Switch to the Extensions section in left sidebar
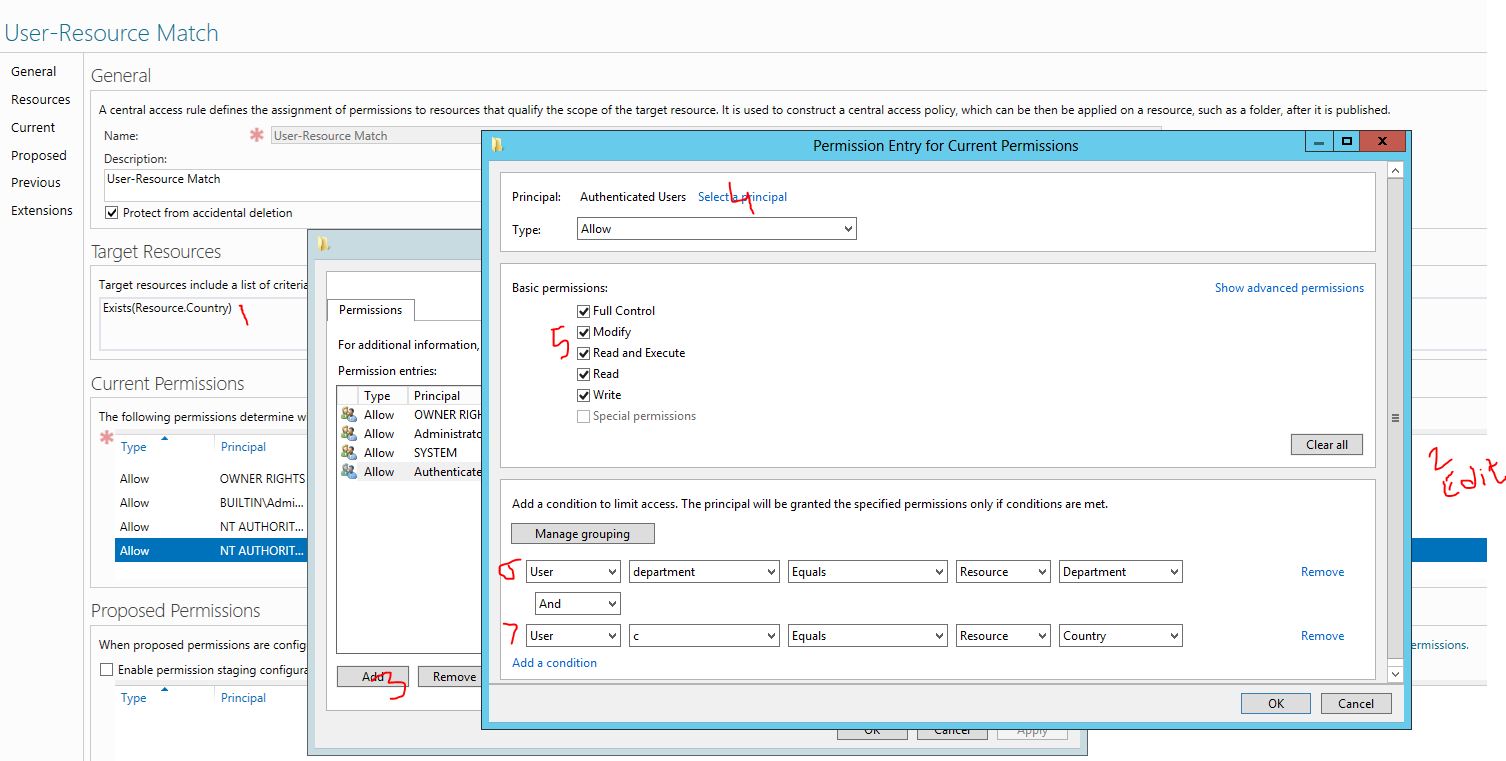This screenshot has height=761, width=1506. click(x=42, y=210)
